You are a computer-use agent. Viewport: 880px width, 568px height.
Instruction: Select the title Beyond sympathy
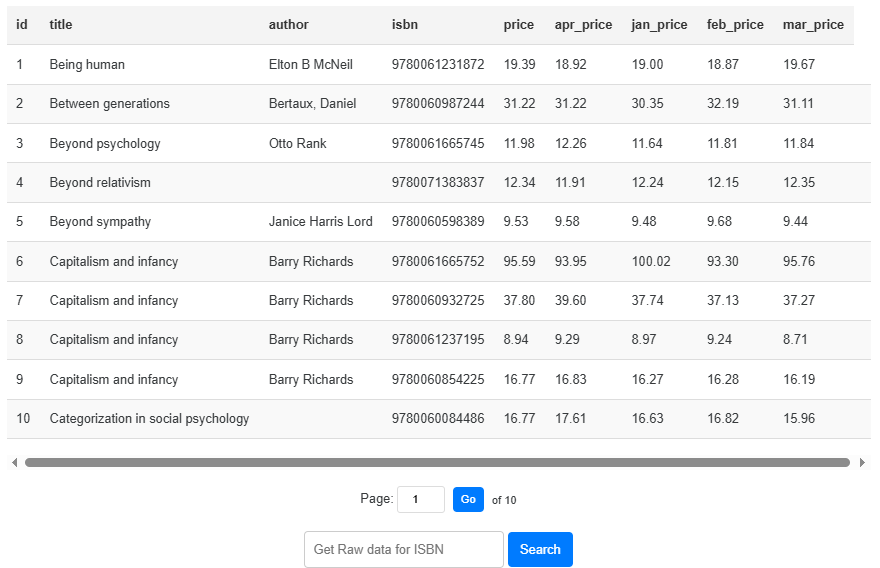click(100, 222)
